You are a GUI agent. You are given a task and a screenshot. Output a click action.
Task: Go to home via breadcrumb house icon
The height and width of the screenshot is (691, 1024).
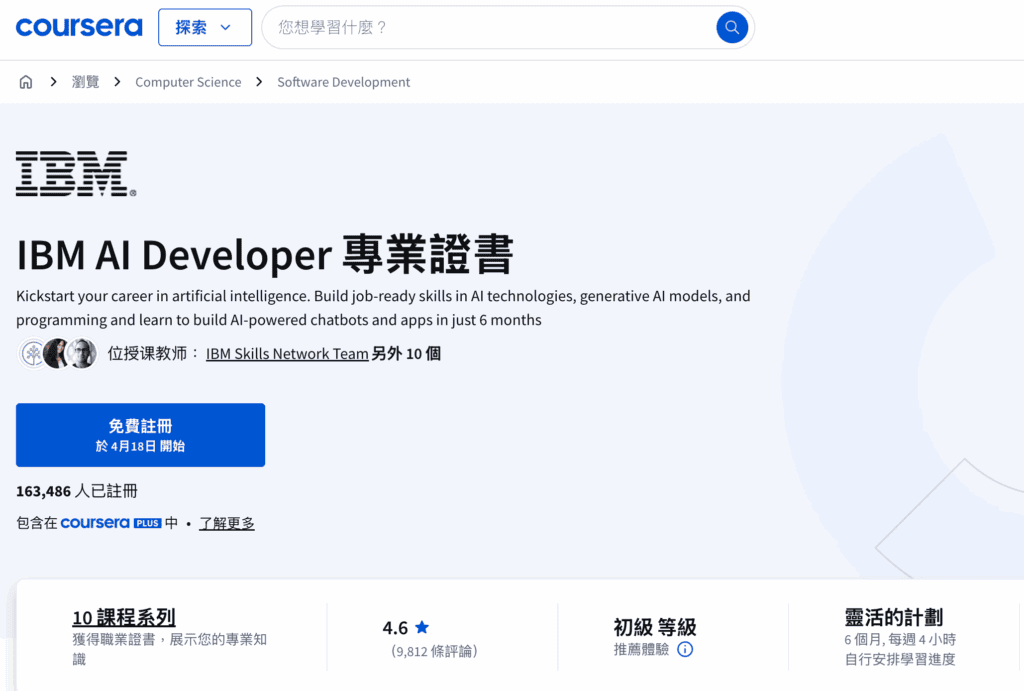coord(25,82)
